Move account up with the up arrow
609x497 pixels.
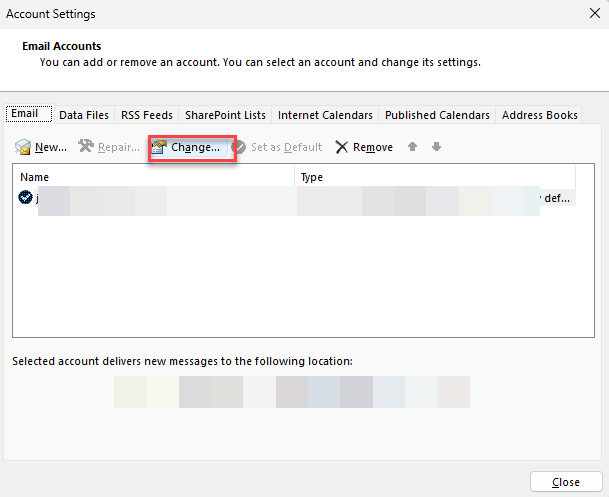(412, 147)
